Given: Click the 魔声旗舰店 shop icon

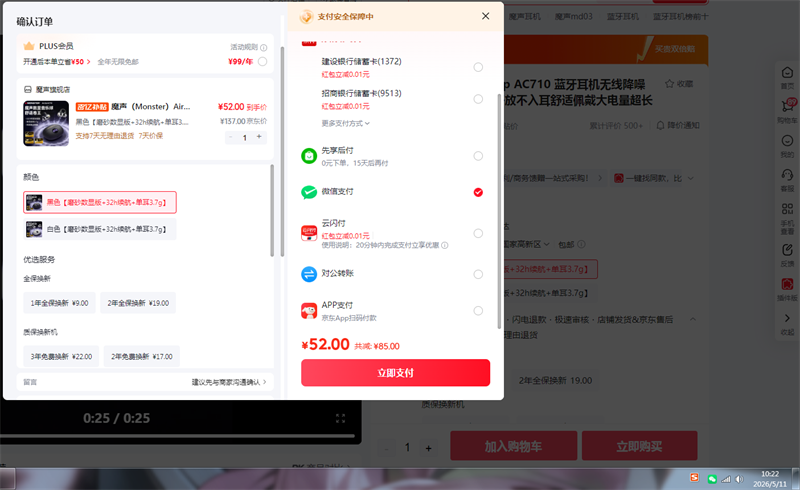Looking at the screenshot, I should (x=28, y=89).
